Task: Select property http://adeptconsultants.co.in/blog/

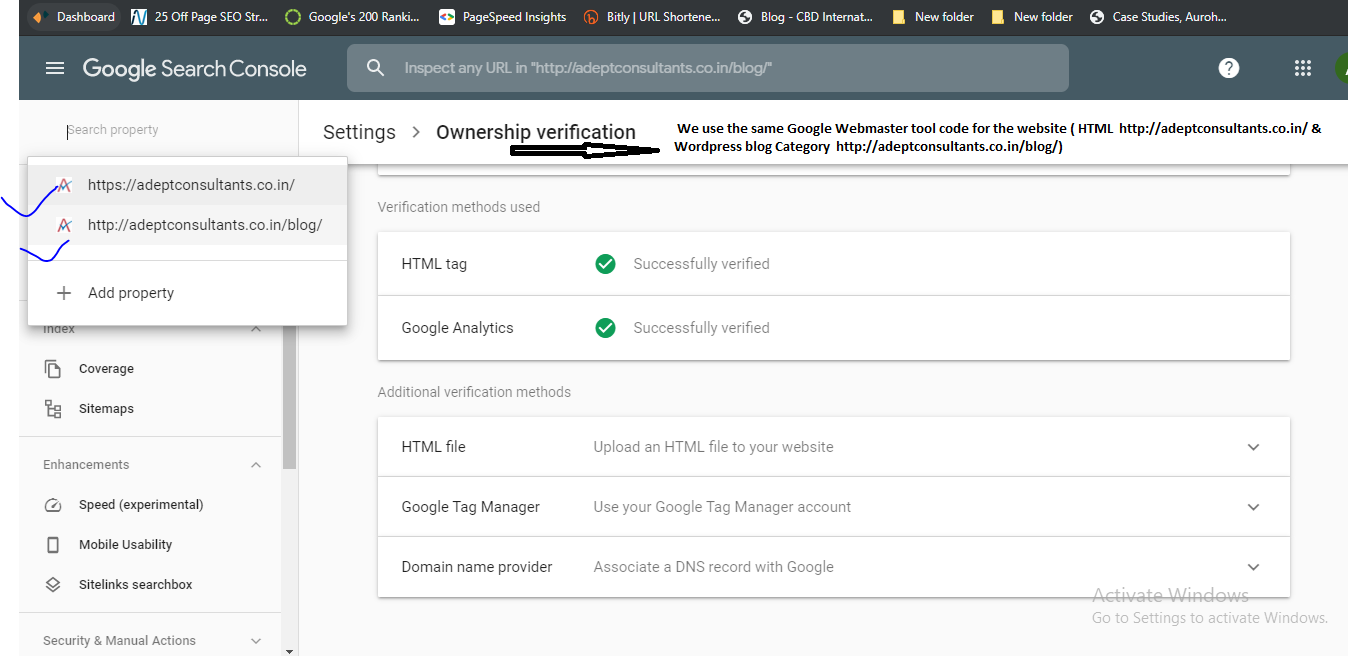Action: pos(188,225)
